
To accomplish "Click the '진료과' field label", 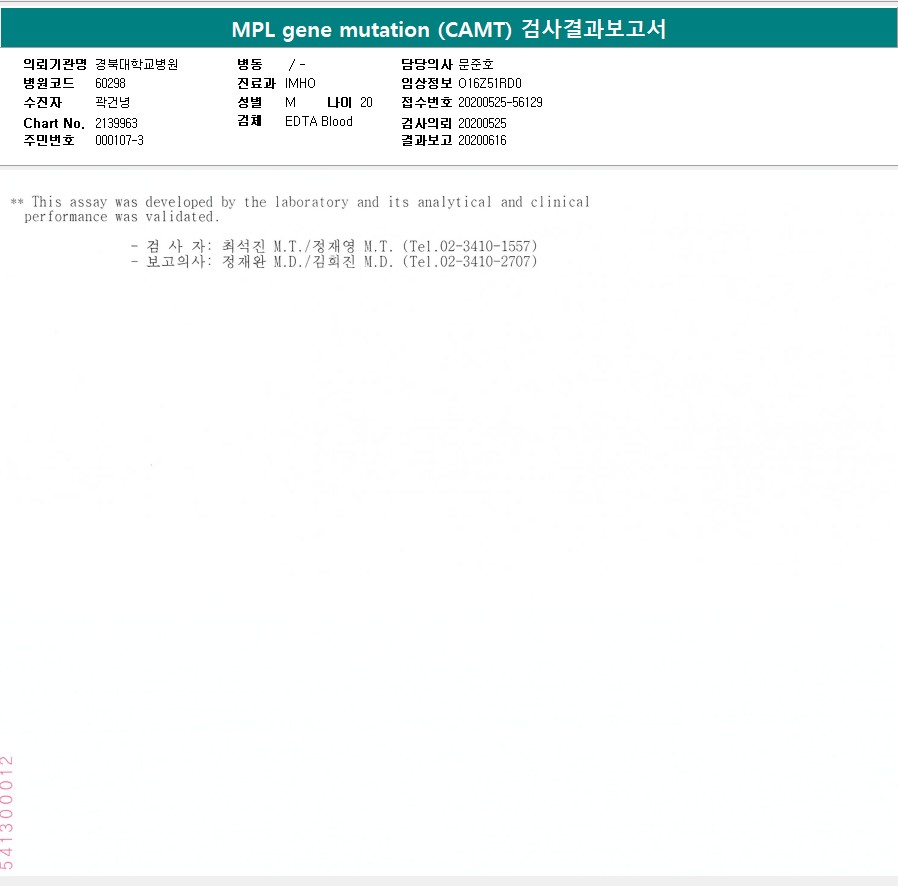I will coord(256,83).
